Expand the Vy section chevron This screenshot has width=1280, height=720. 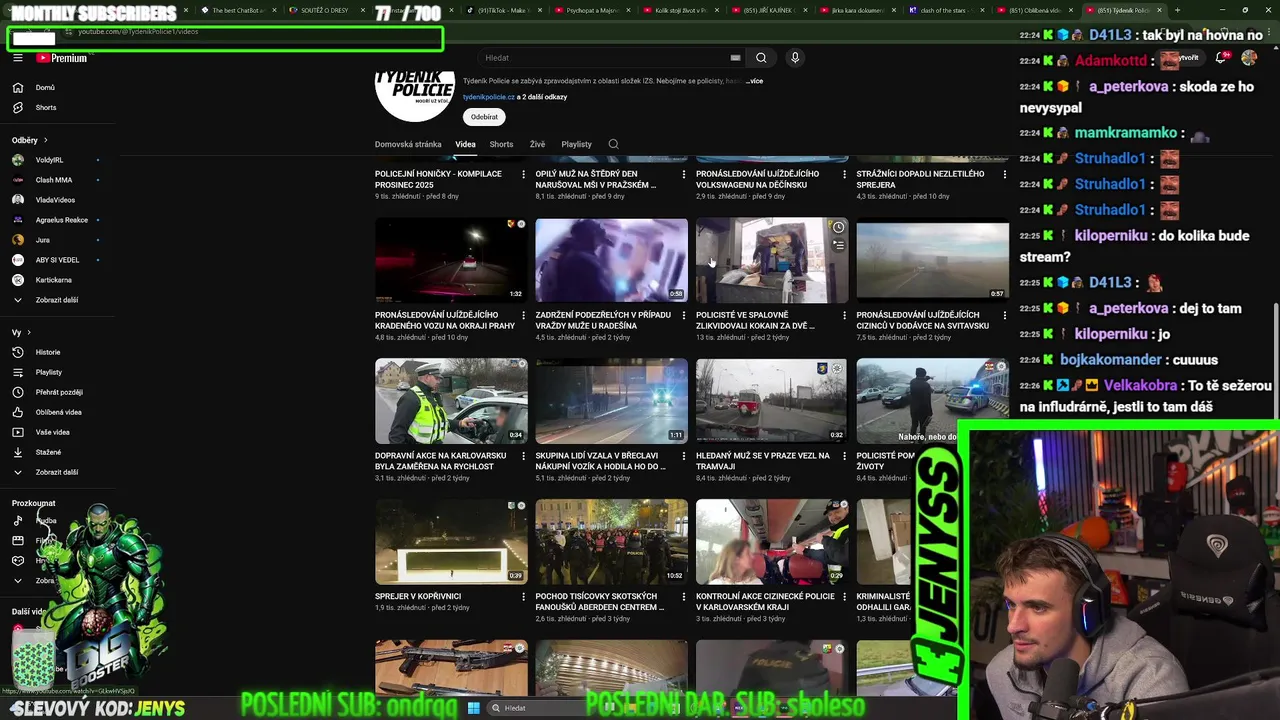coord(29,332)
